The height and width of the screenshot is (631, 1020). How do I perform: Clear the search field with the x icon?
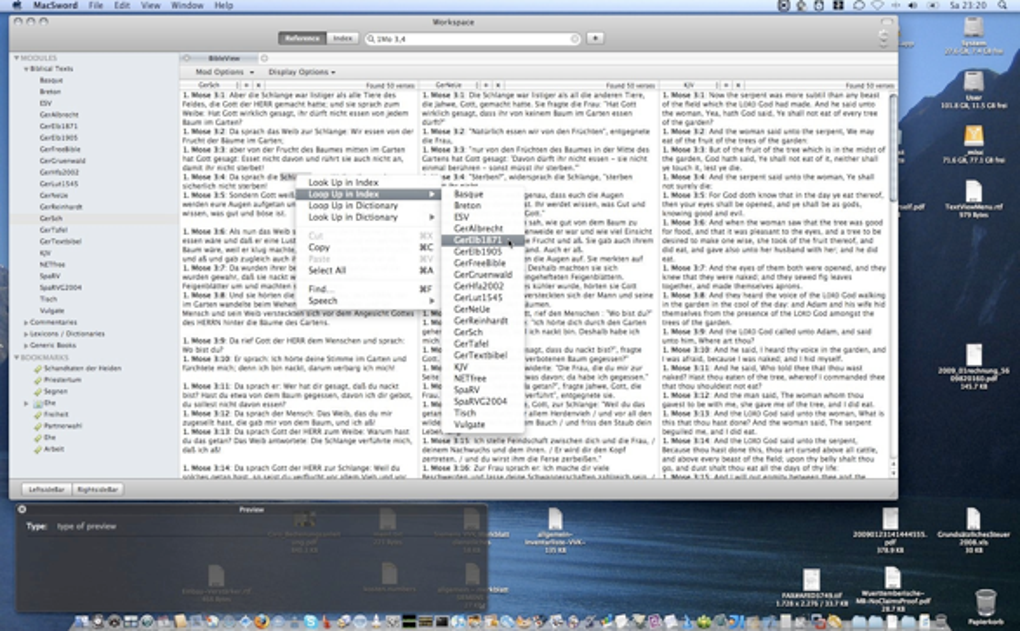coord(574,39)
